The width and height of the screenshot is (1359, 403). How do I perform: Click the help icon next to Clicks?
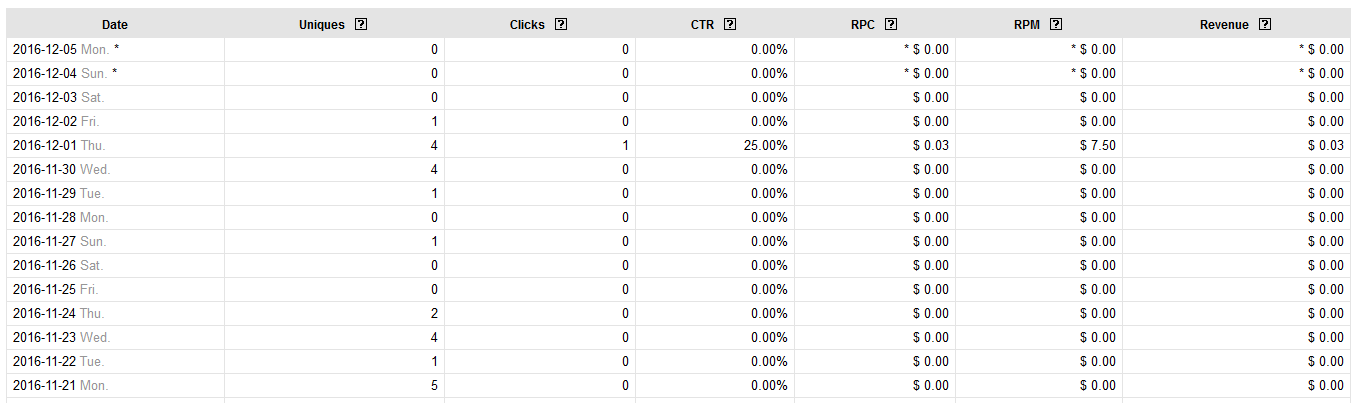561,24
